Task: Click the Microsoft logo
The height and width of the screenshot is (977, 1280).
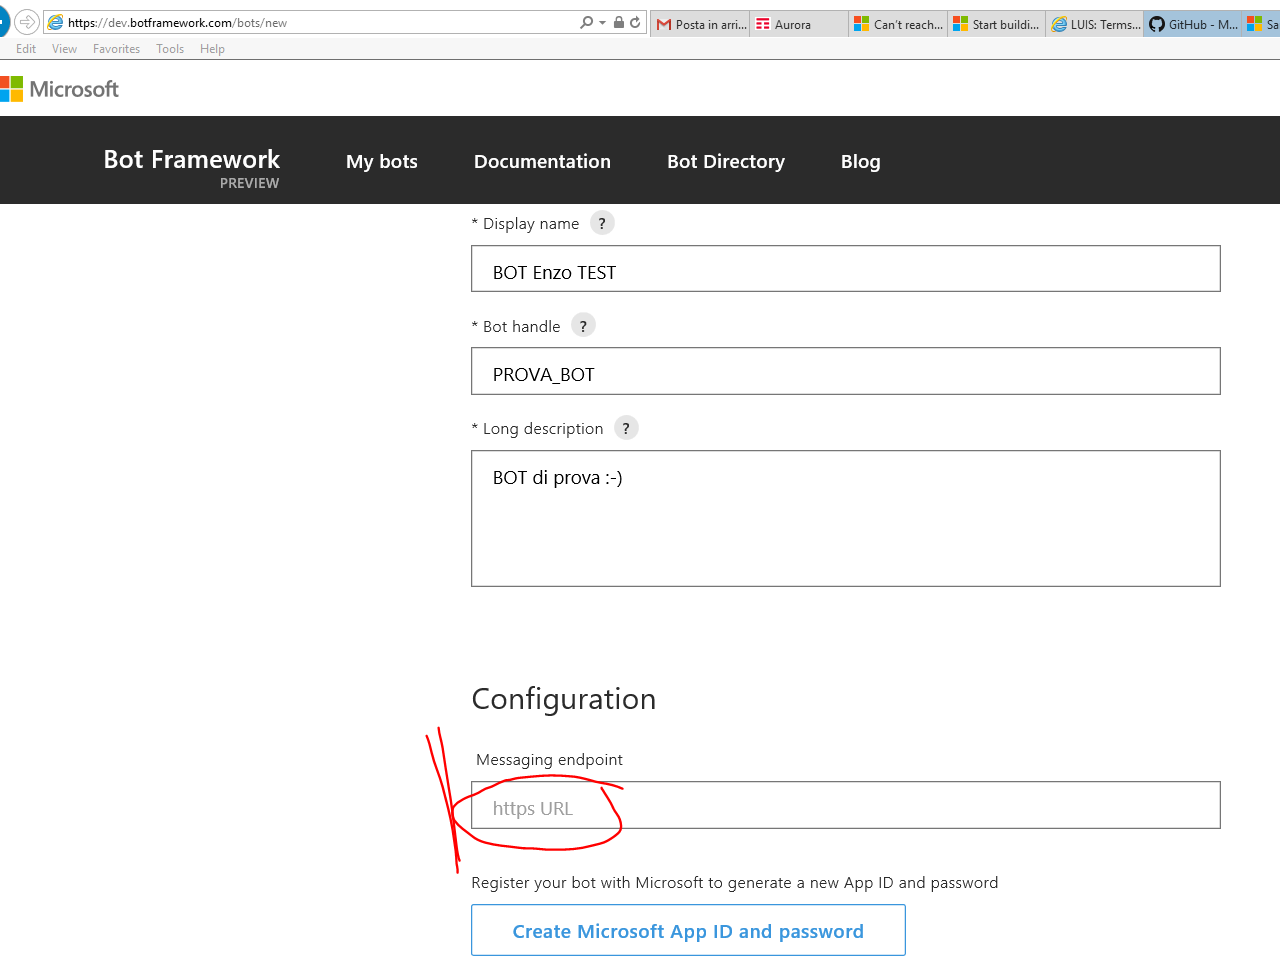Action: point(60,89)
